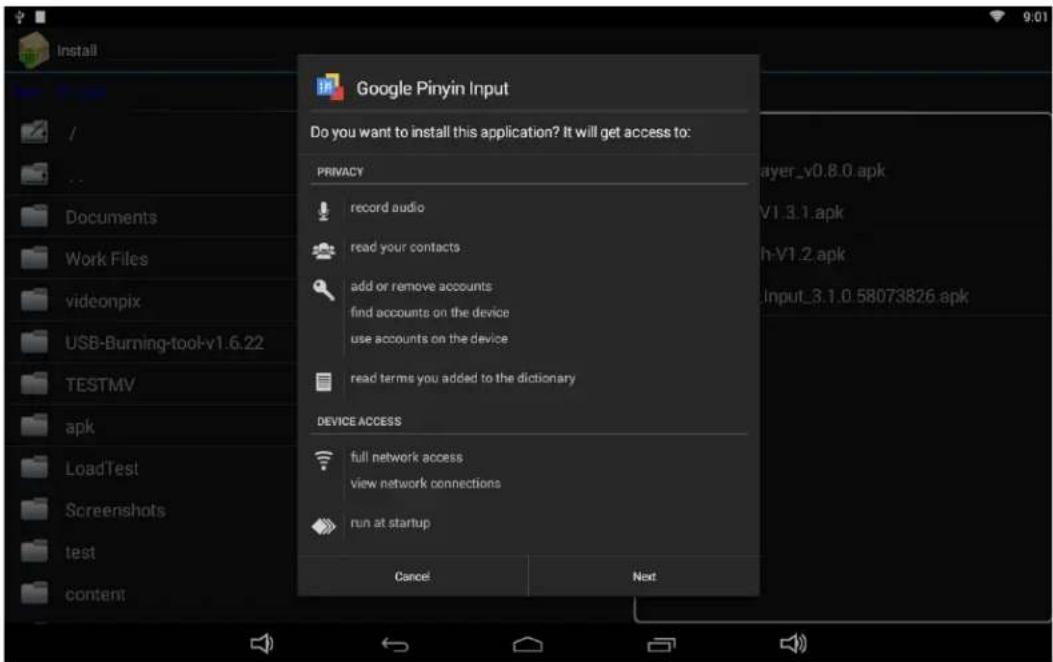Tap the read your contacts permission

point(405,247)
